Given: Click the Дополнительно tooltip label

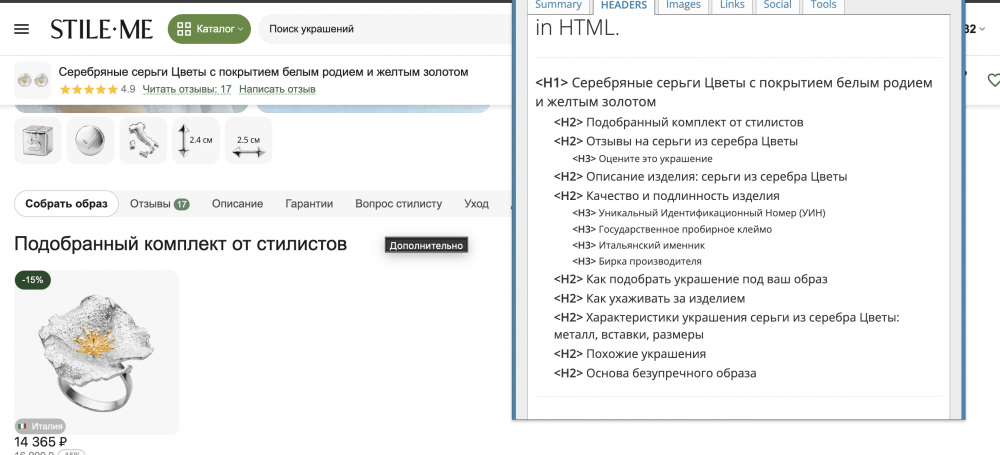Looking at the screenshot, I should click(x=426, y=245).
